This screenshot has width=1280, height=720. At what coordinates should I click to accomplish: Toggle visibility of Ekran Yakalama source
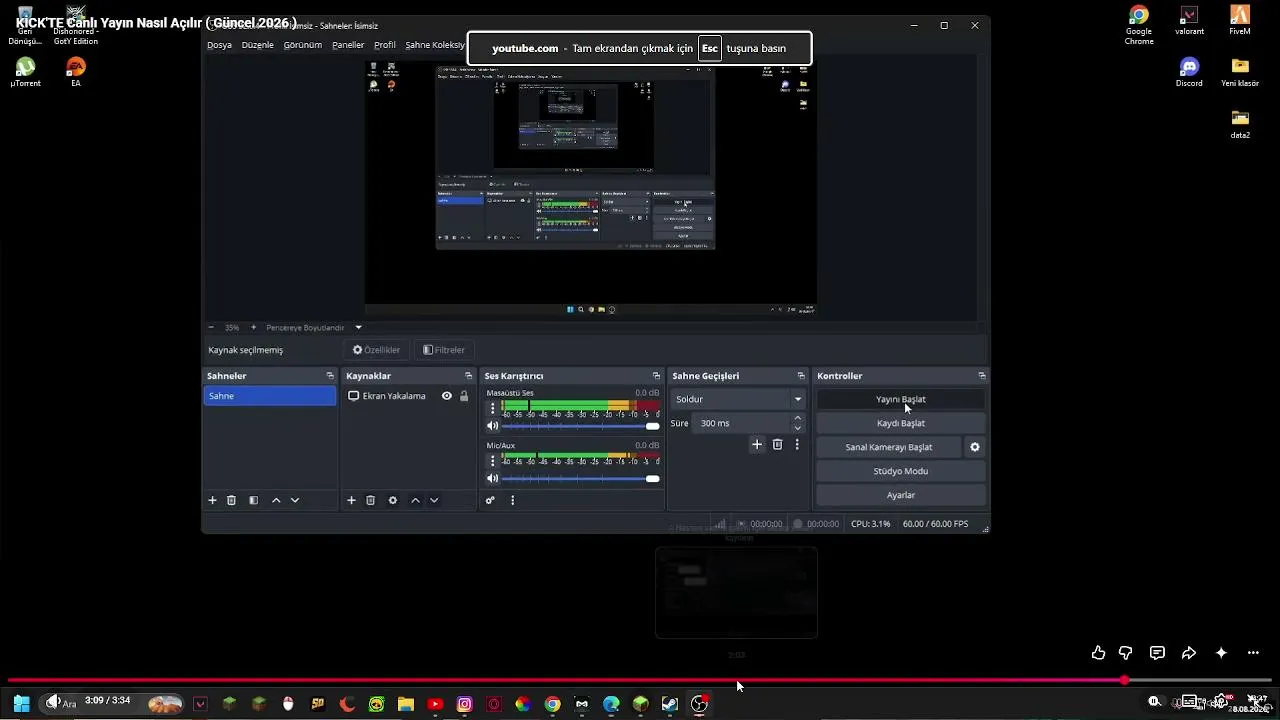point(447,396)
